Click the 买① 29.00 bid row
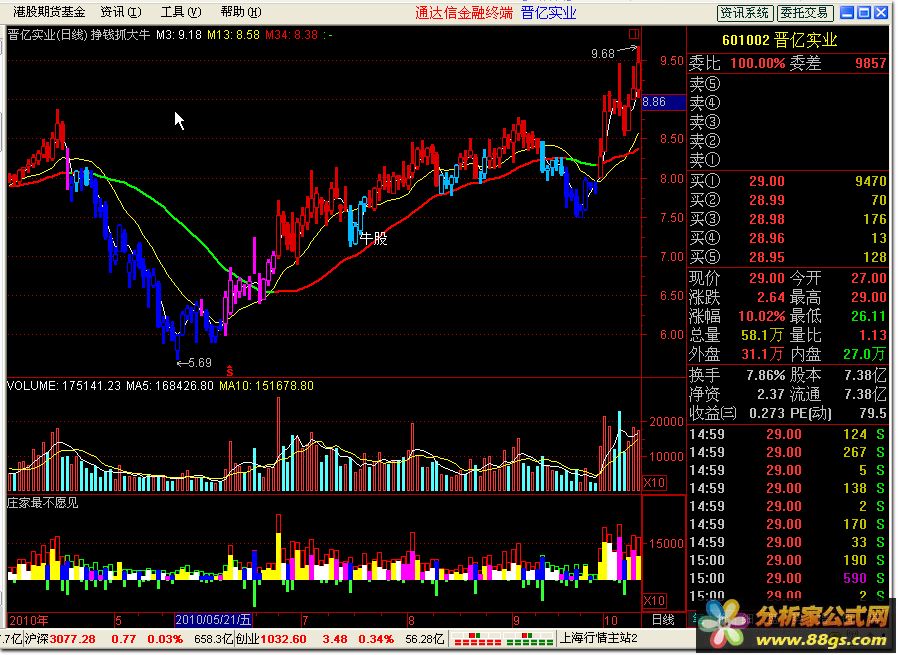Image resolution: width=898 pixels, height=655 pixels. 788,181
